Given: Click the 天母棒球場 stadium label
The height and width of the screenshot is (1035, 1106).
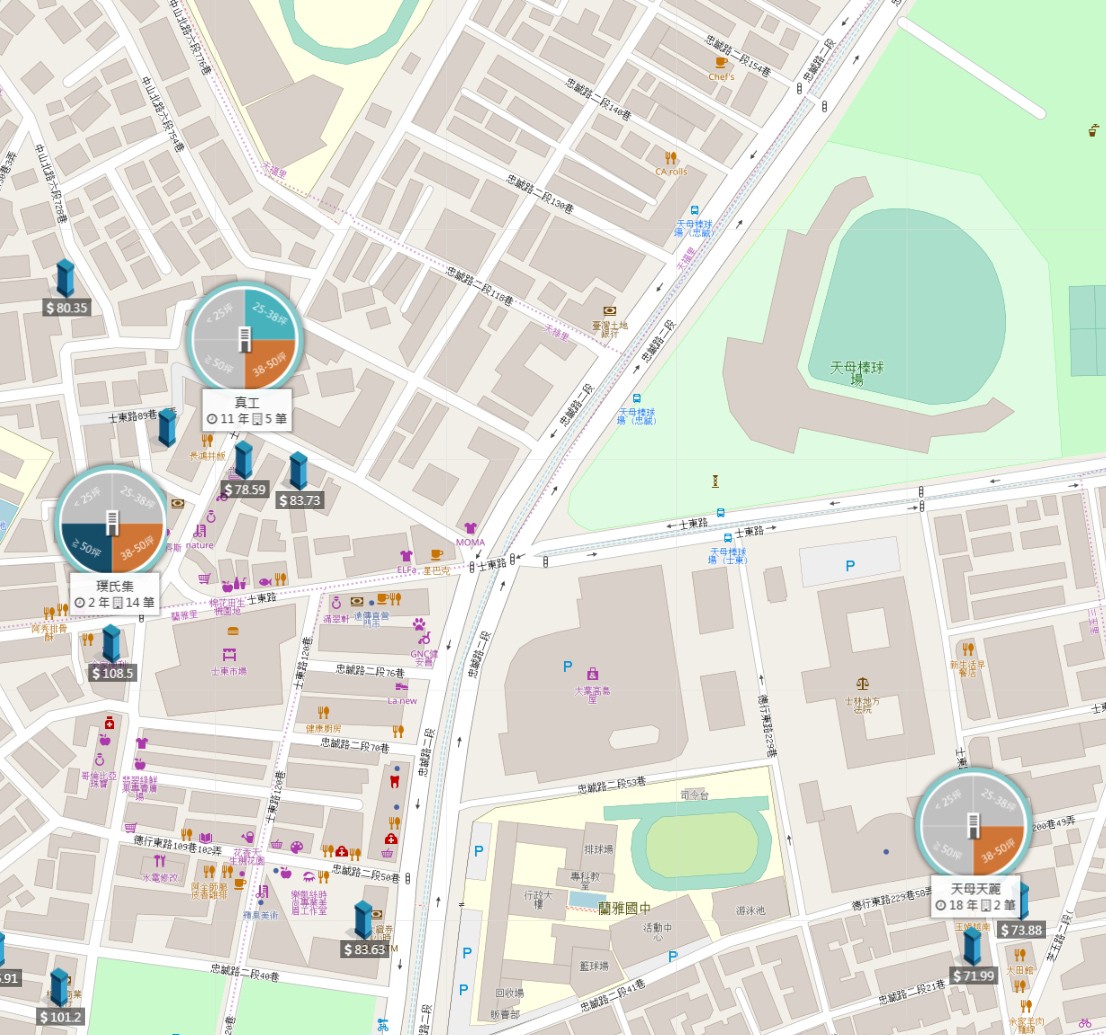Looking at the screenshot, I should [856, 372].
